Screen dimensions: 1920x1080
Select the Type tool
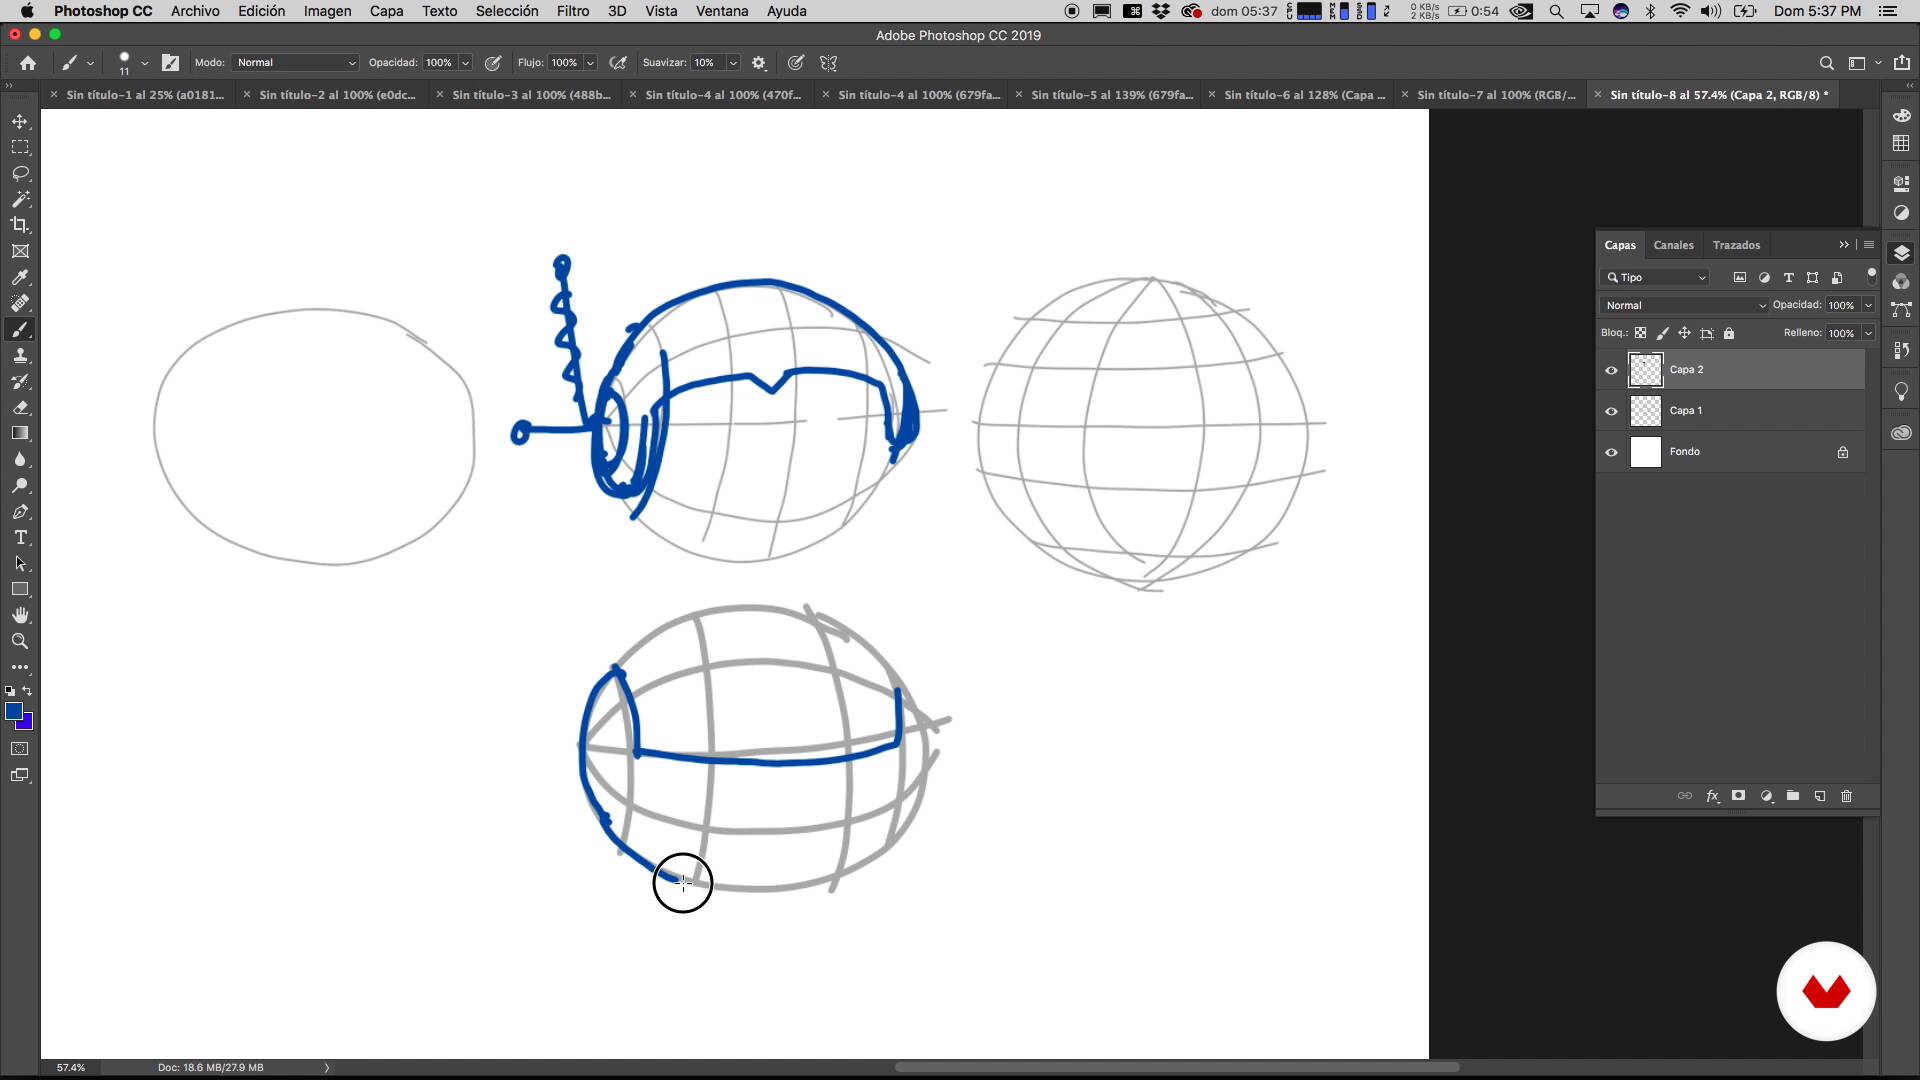[20, 538]
